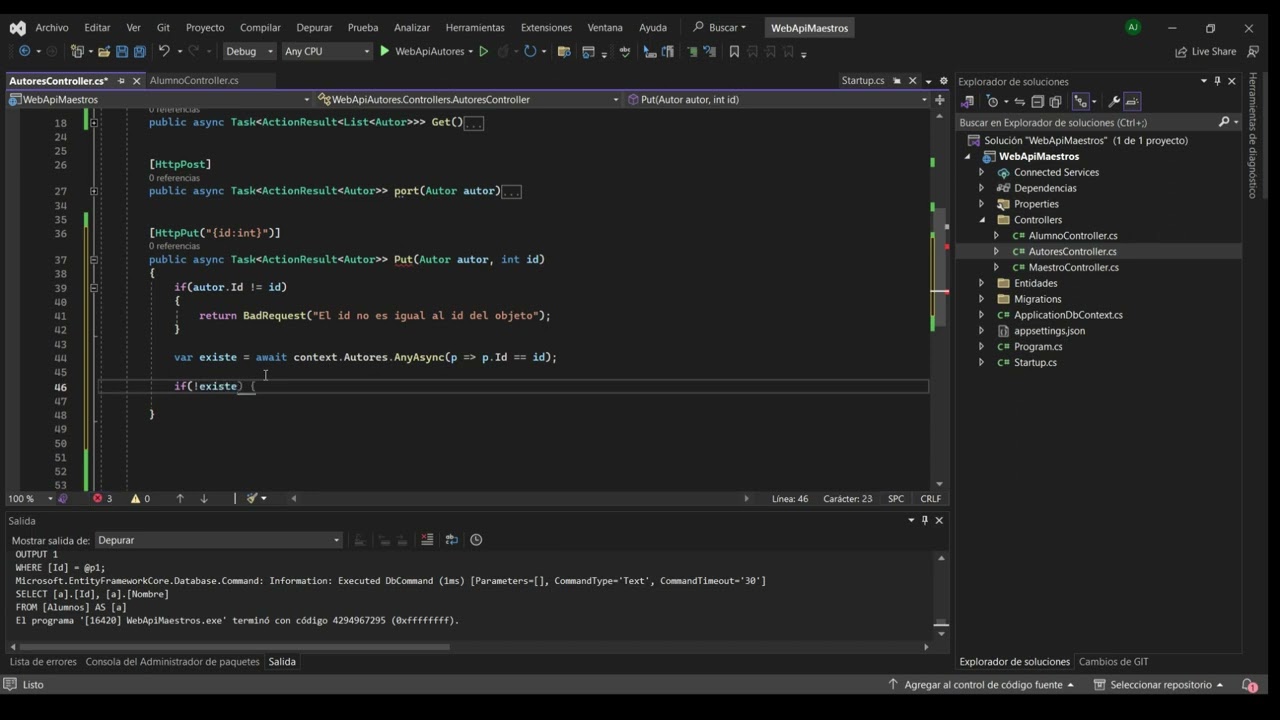
Task: Open the Depurar menu
Action: [314, 28]
